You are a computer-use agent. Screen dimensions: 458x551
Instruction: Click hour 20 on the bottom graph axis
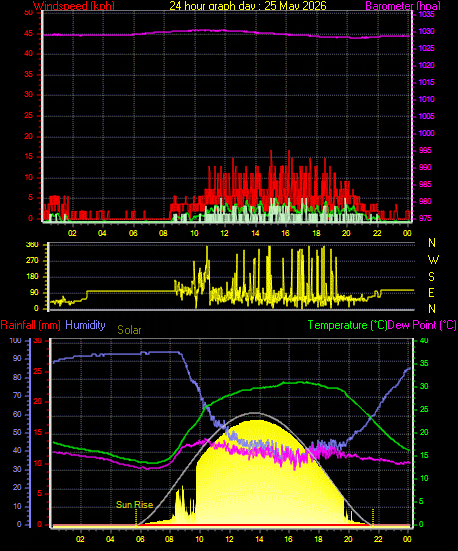[x=348, y=539]
